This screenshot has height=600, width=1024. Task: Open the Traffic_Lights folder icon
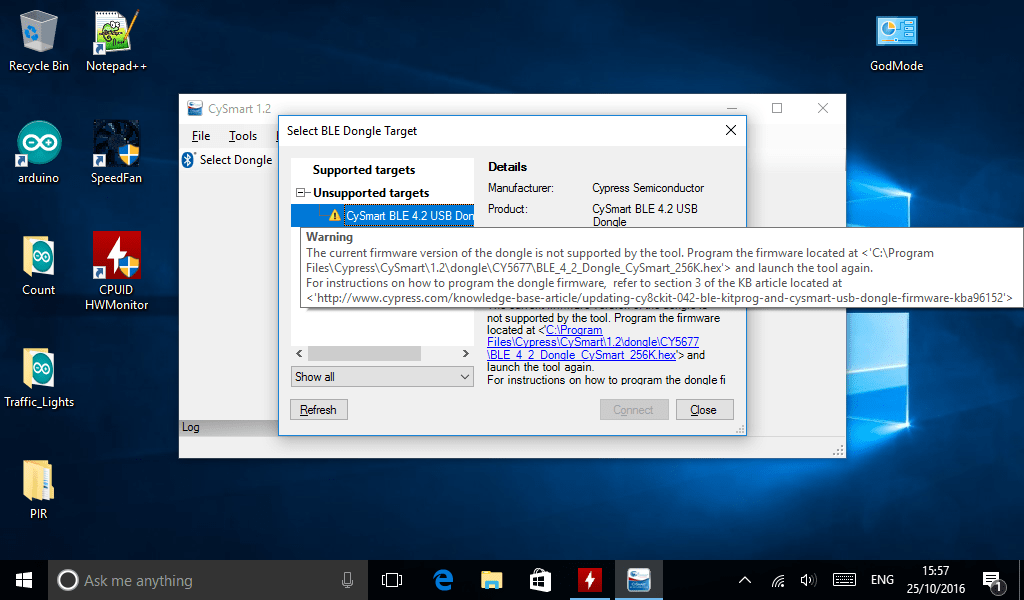(39, 377)
